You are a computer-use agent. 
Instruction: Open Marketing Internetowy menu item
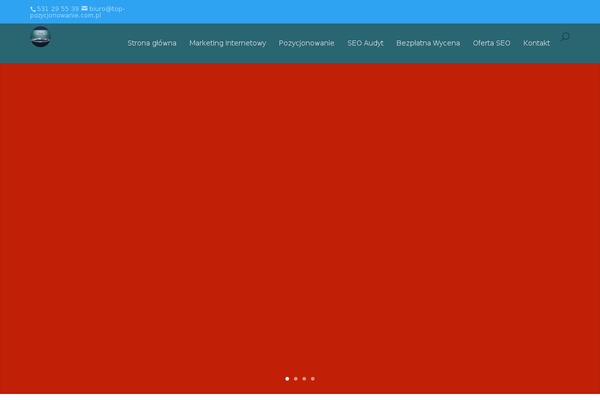[x=227, y=43]
